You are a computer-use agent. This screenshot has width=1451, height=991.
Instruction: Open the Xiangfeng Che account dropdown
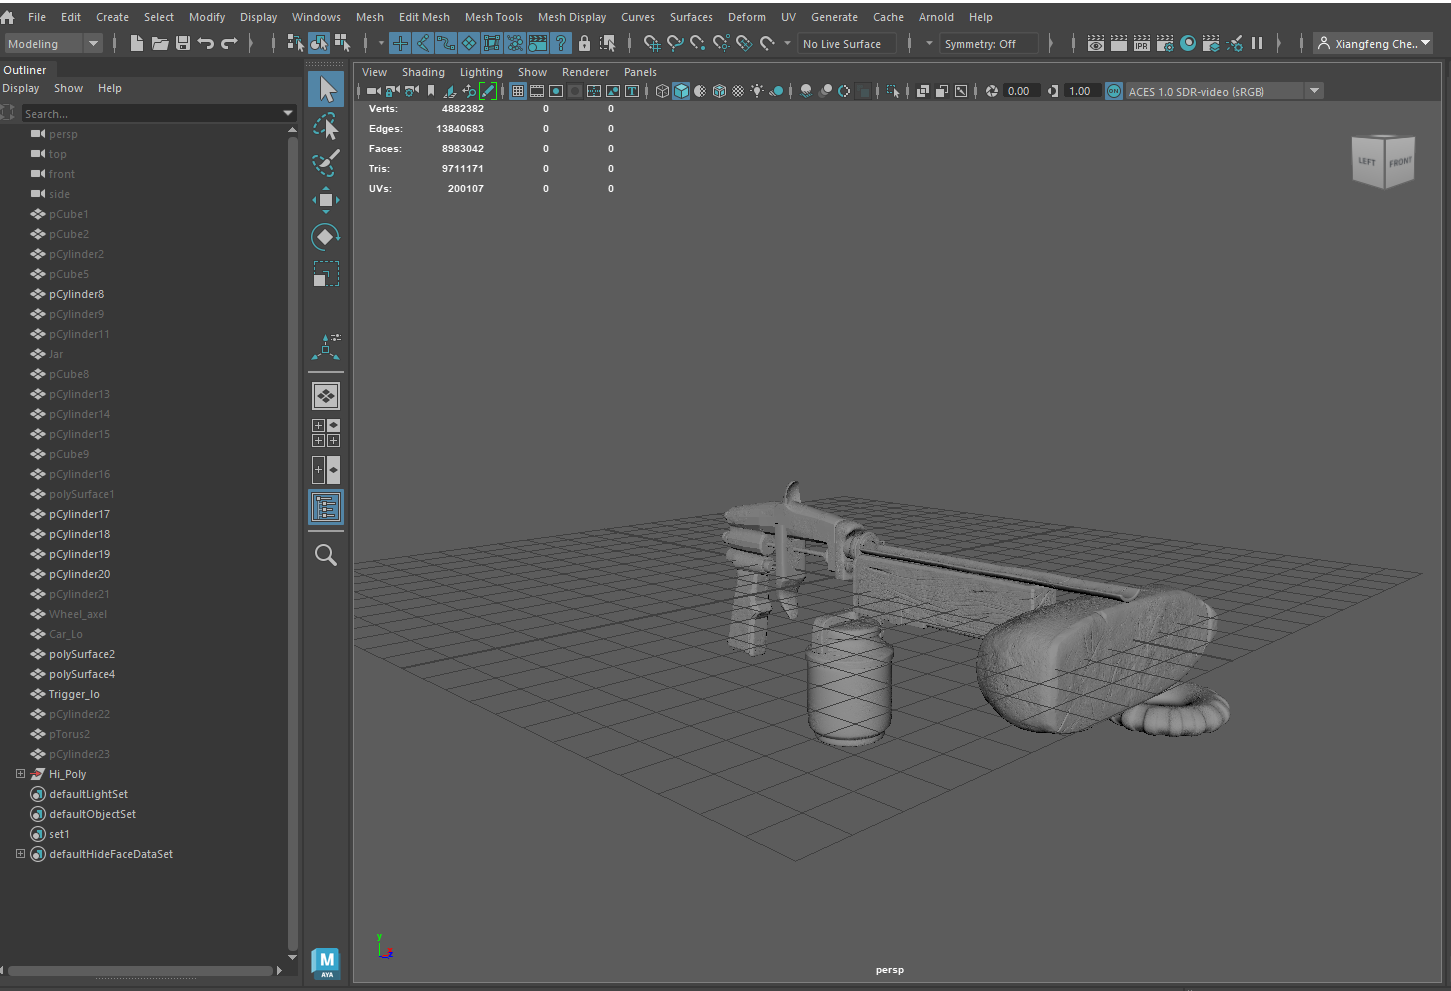click(1374, 43)
